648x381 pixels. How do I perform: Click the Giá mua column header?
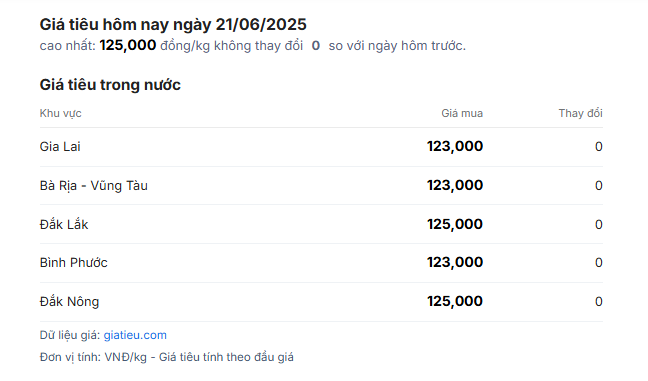click(x=462, y=113)
